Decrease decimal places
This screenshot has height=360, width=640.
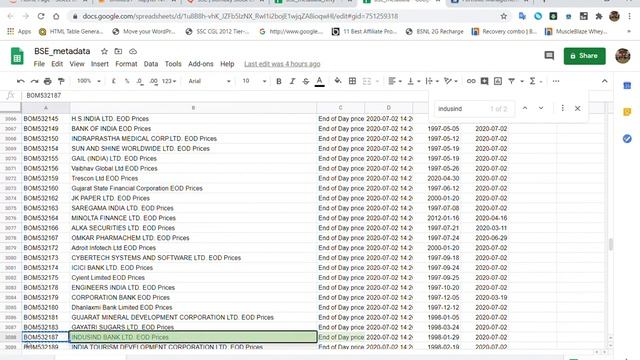140,81
